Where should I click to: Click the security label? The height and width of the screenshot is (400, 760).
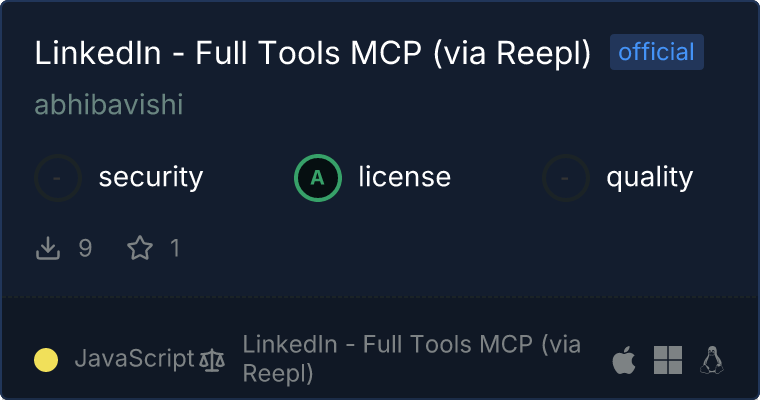point(151,178)
